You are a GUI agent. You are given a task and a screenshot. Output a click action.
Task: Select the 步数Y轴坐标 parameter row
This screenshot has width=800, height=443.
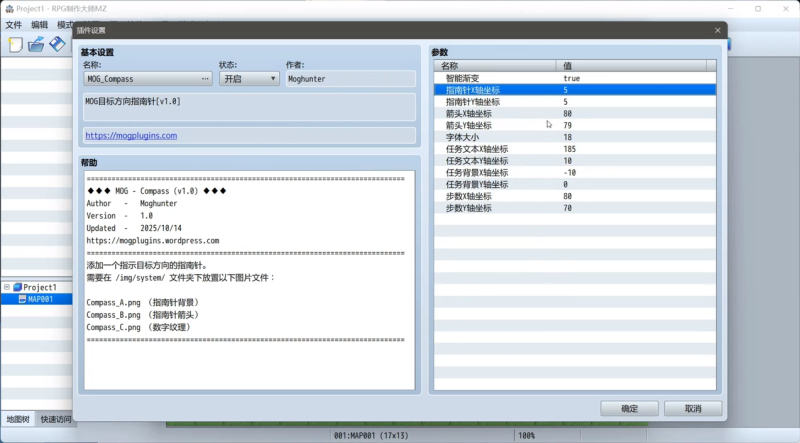(x=575, y=208)
